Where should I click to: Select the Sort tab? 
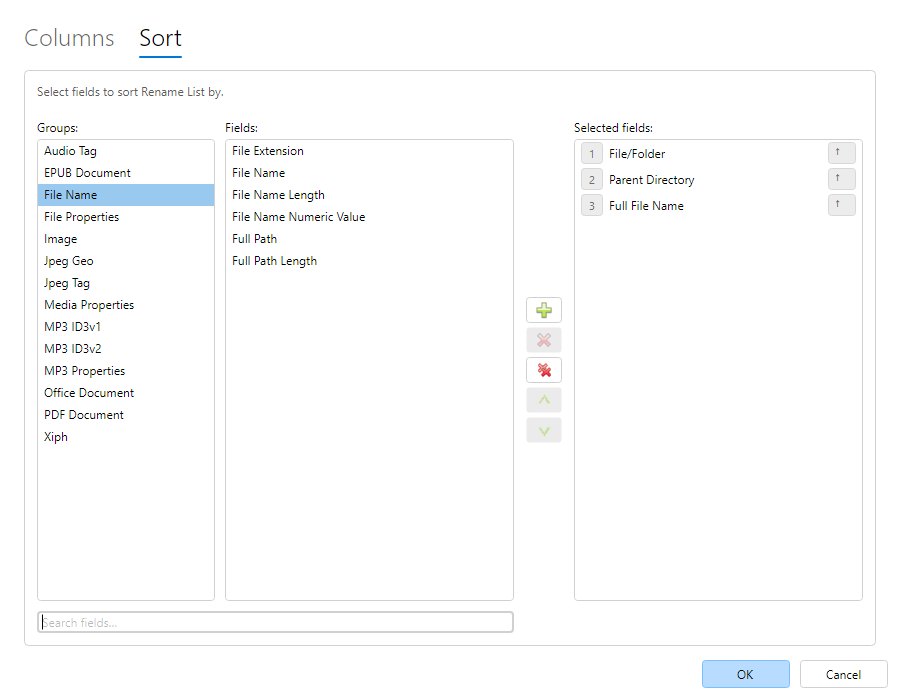(x=160, y=38)
